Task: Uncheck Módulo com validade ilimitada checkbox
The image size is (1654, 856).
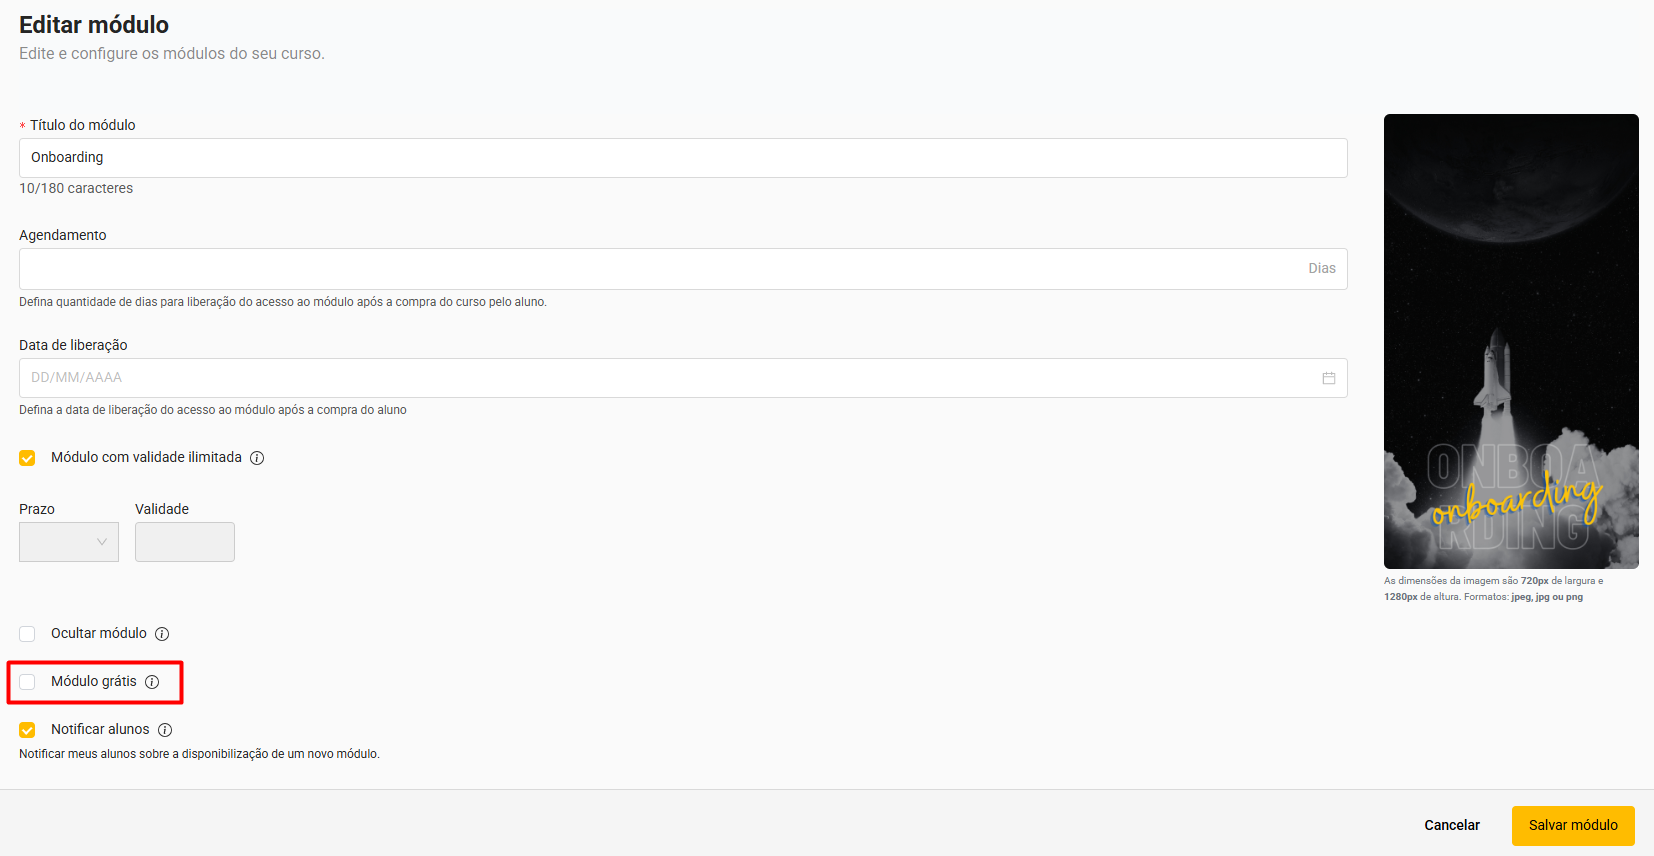Action: point(27,458)
